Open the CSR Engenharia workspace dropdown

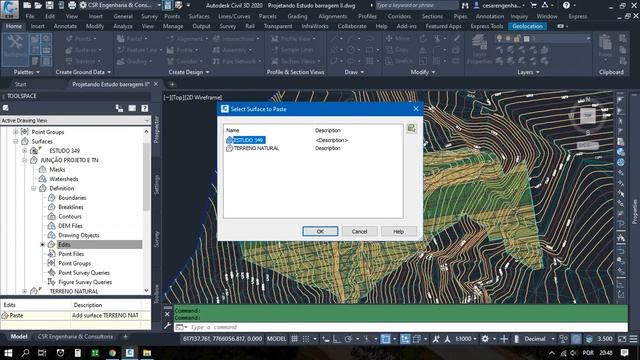[120, 5]
